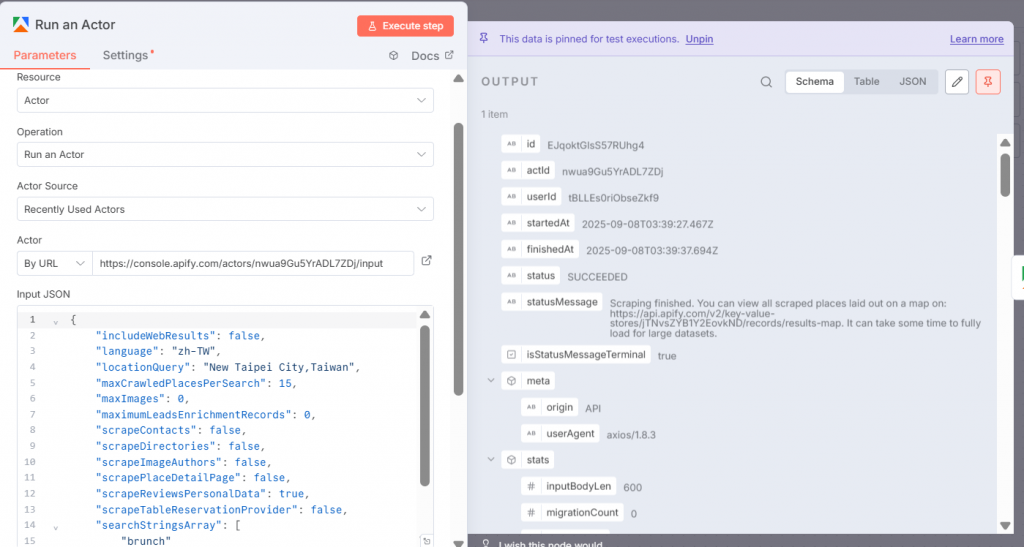1024x547 pixels.
Task: Click the "brunch" string in Input JSON
Action: pos(146,541)
